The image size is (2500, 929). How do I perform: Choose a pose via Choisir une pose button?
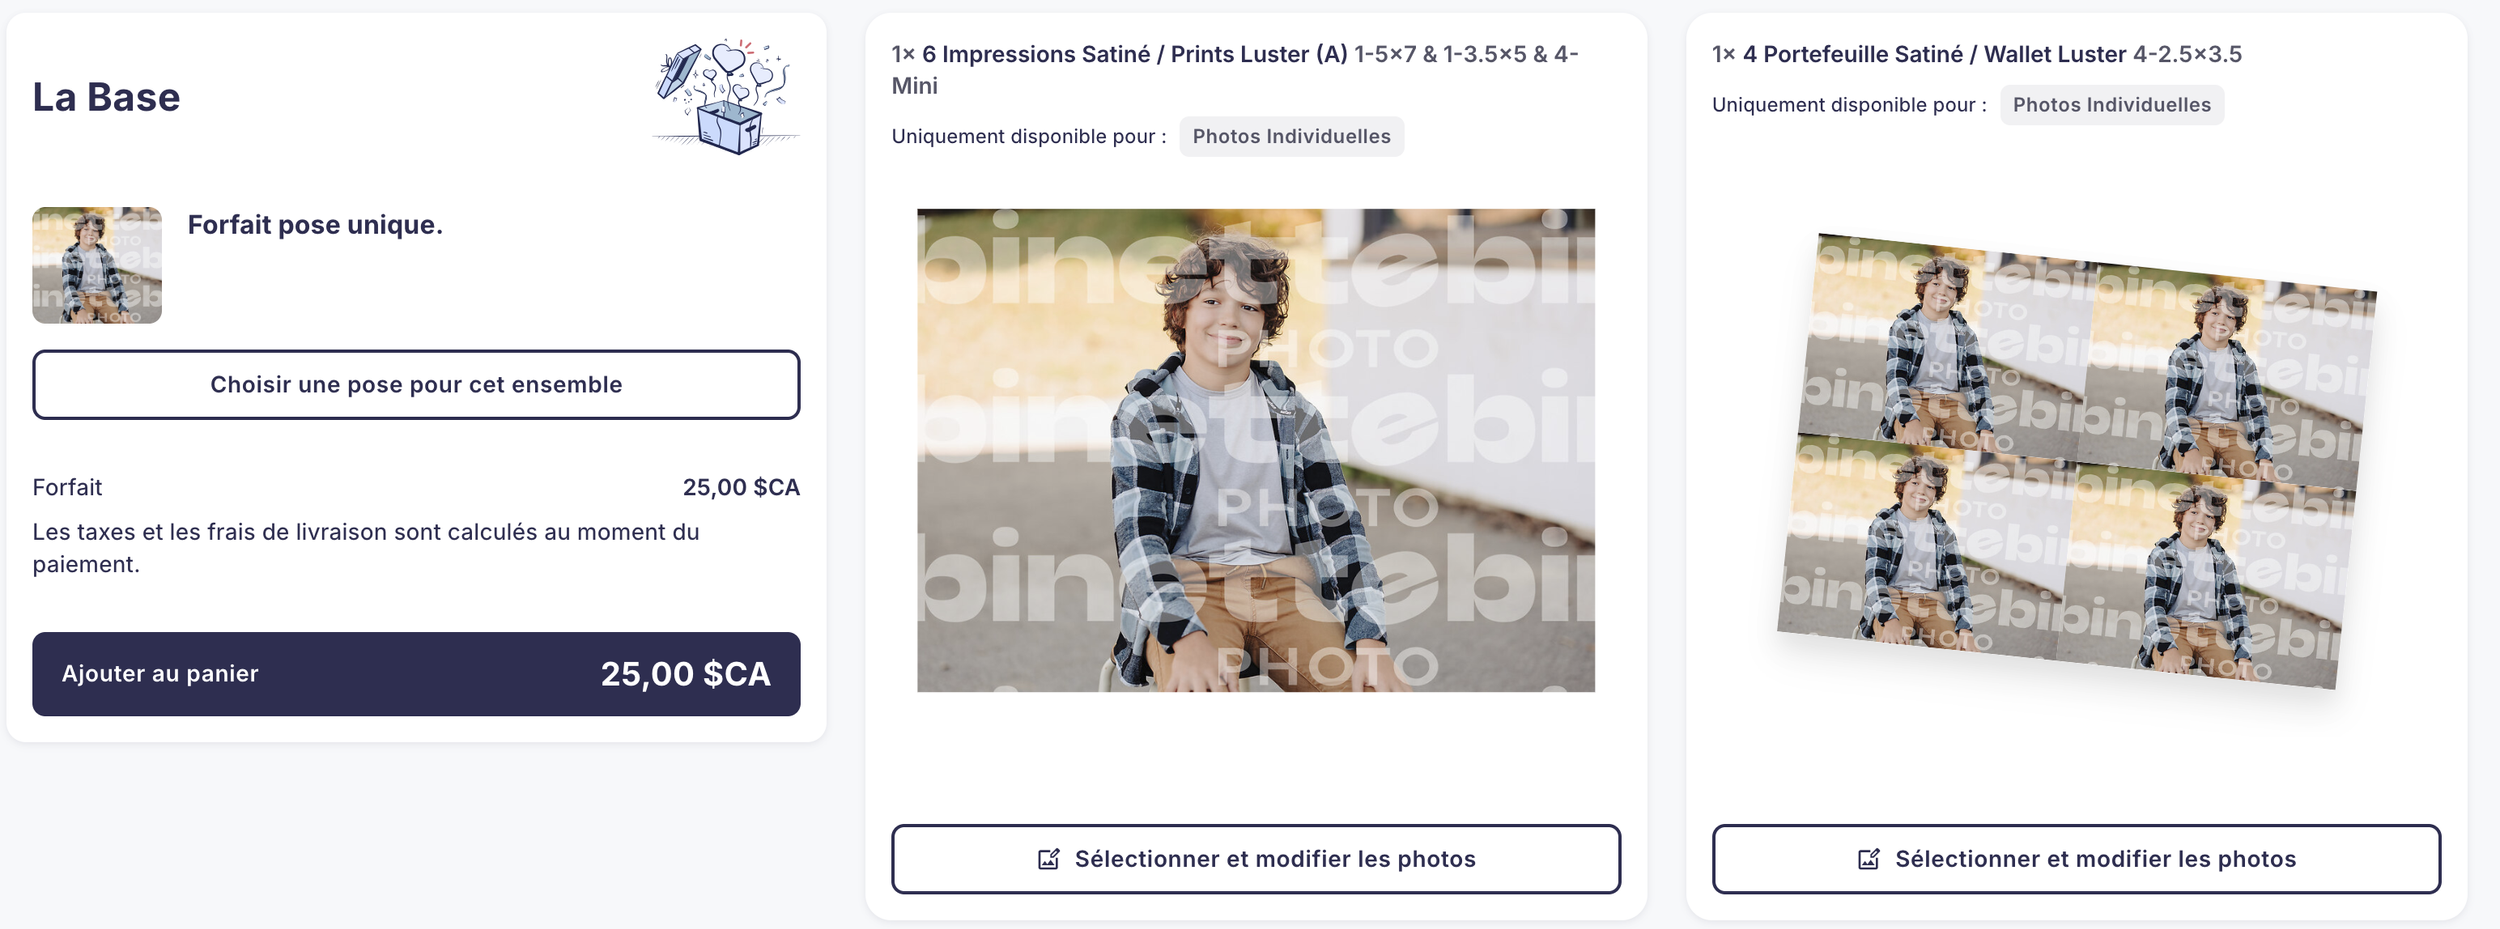click(416, 384)
